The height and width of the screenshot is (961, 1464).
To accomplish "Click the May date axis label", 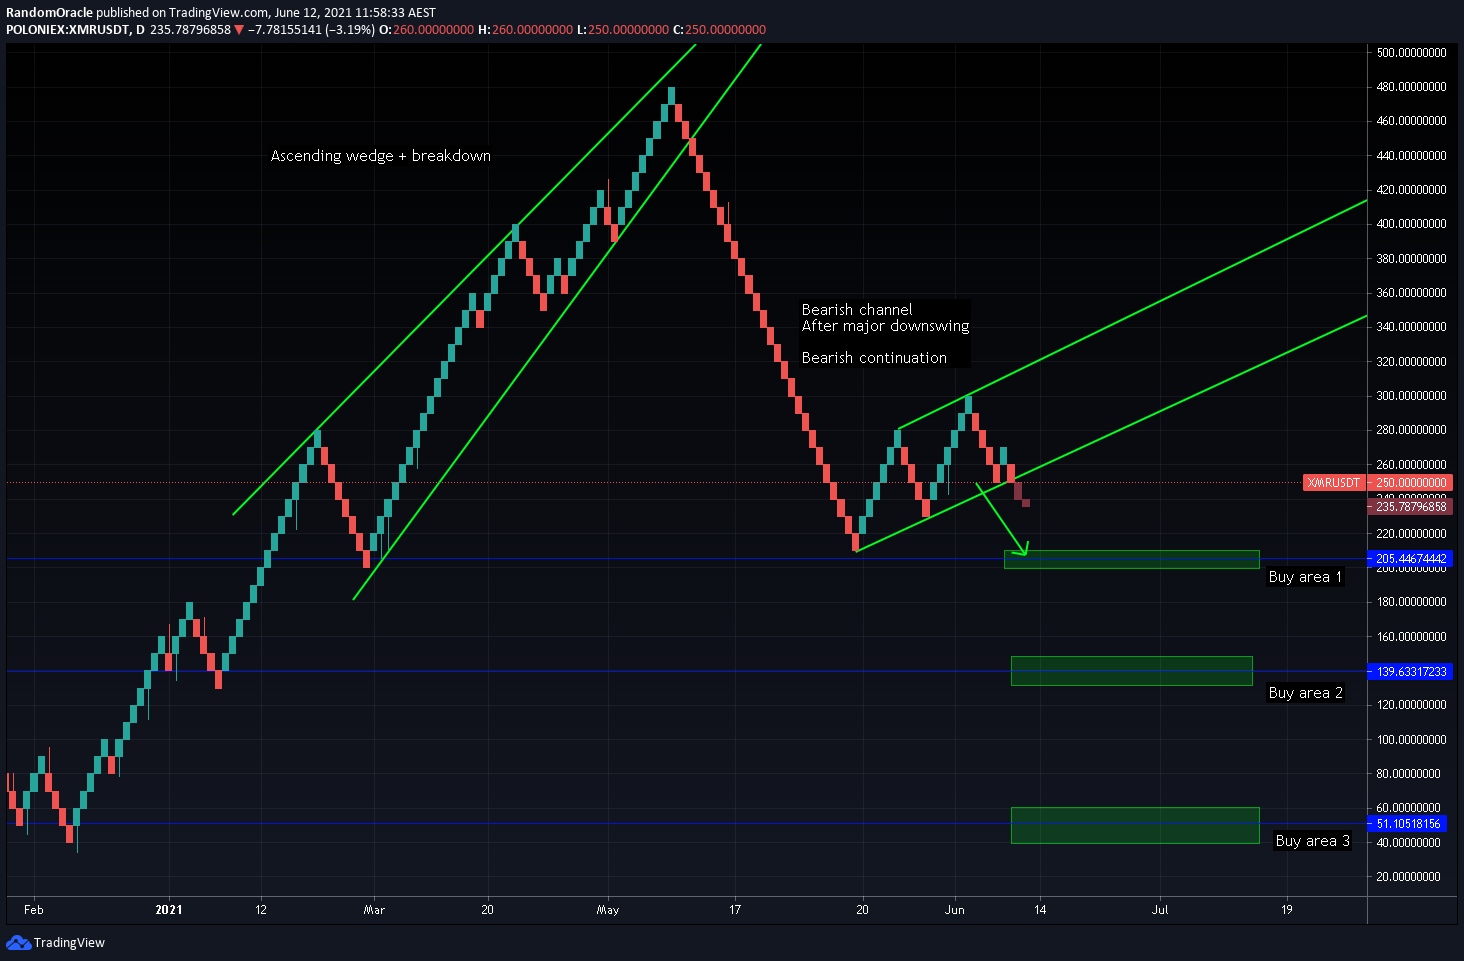I will coord(607,910).
